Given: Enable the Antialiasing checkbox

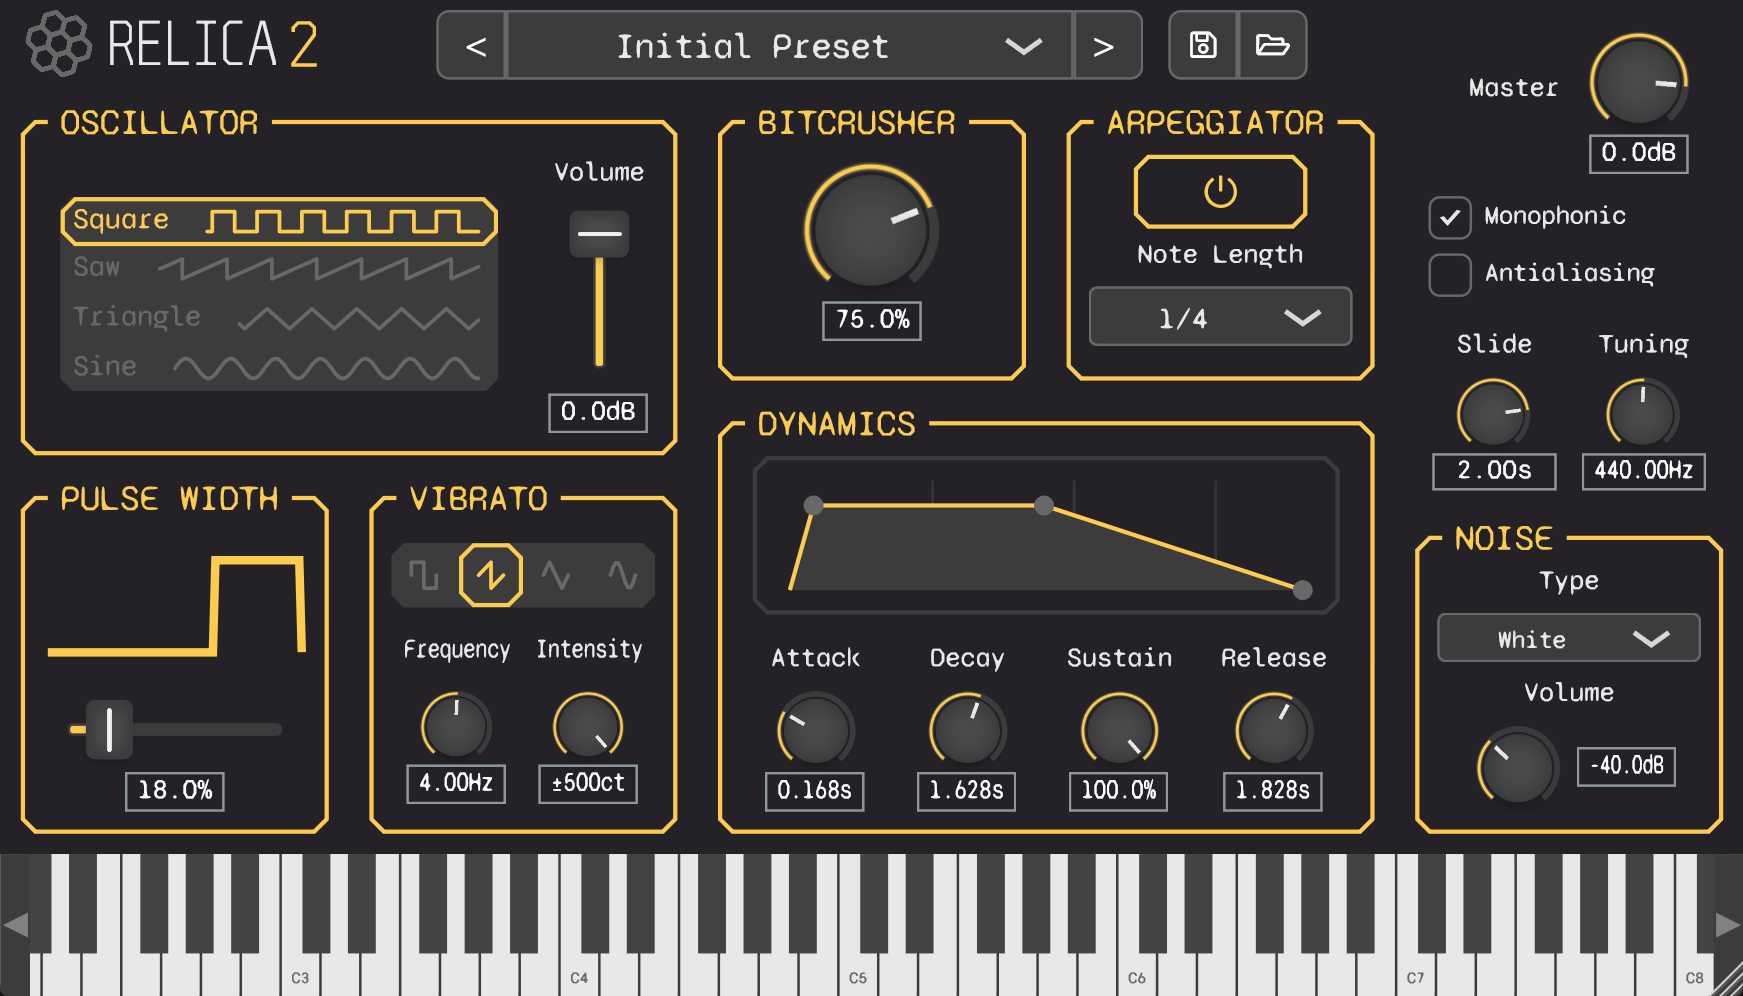Looking at the screenshot, I should (1450, 274).
